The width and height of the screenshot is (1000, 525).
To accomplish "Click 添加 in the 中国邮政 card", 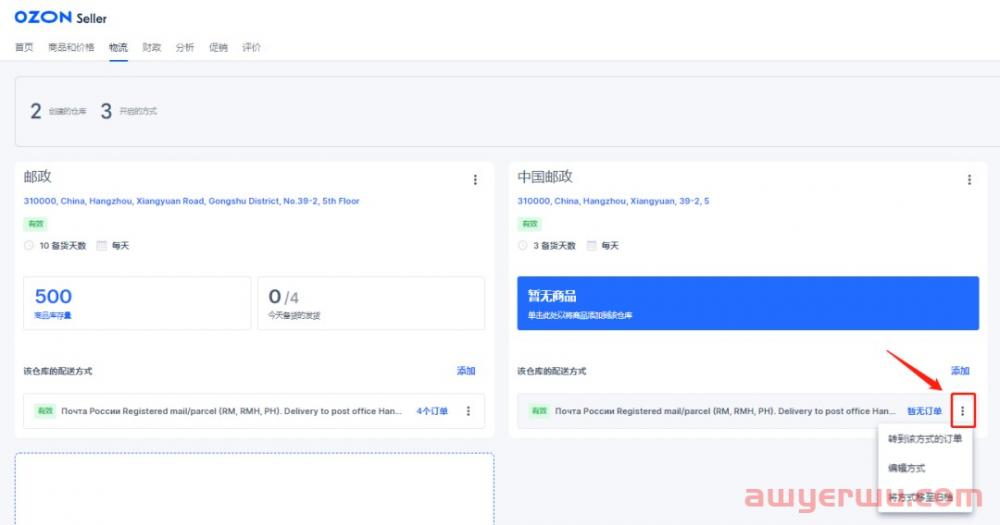I will click(x=960, y=371).
